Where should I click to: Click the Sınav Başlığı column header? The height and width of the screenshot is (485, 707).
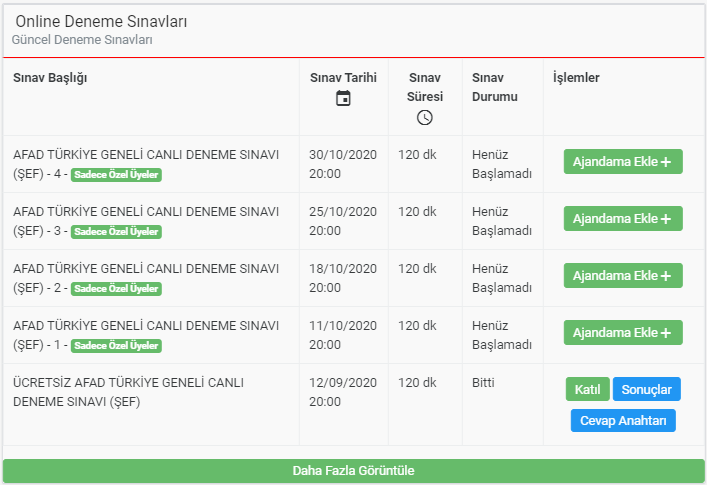(50, 78)
